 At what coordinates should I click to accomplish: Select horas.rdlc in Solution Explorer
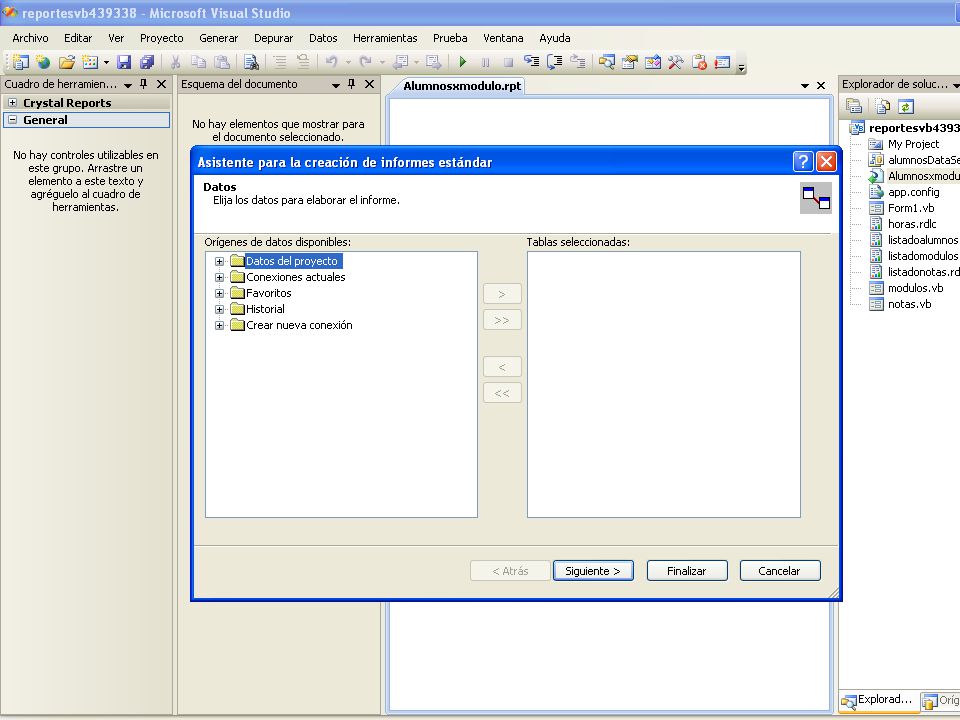pyautogui.click(x=912, y=223)
